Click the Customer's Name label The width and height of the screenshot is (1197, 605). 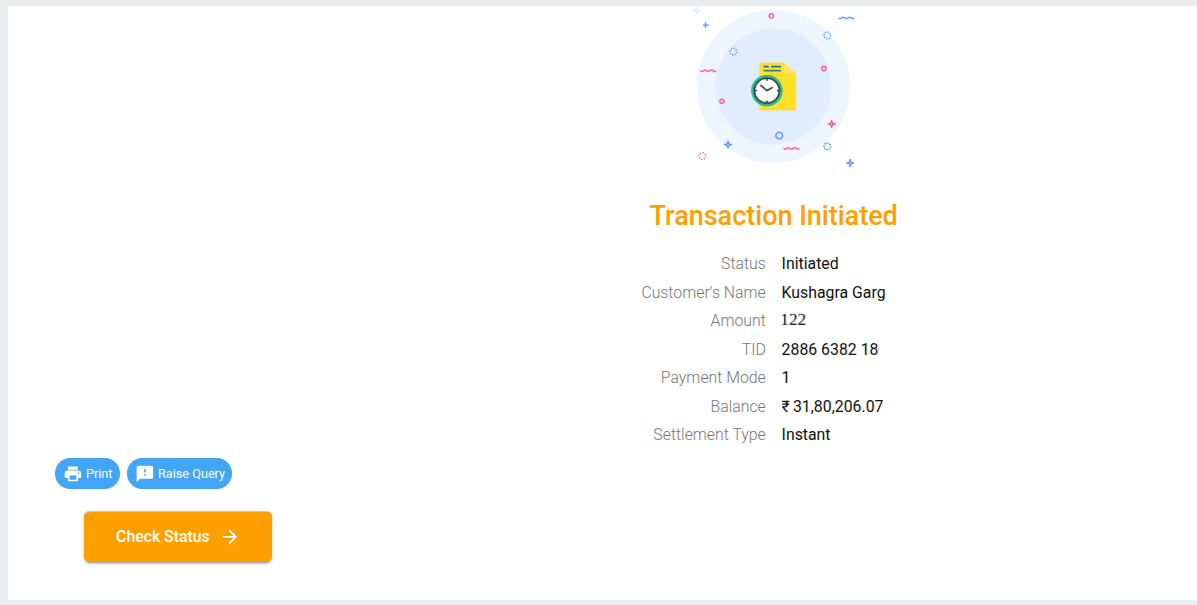pyautogui.click(x=703, y=293)
